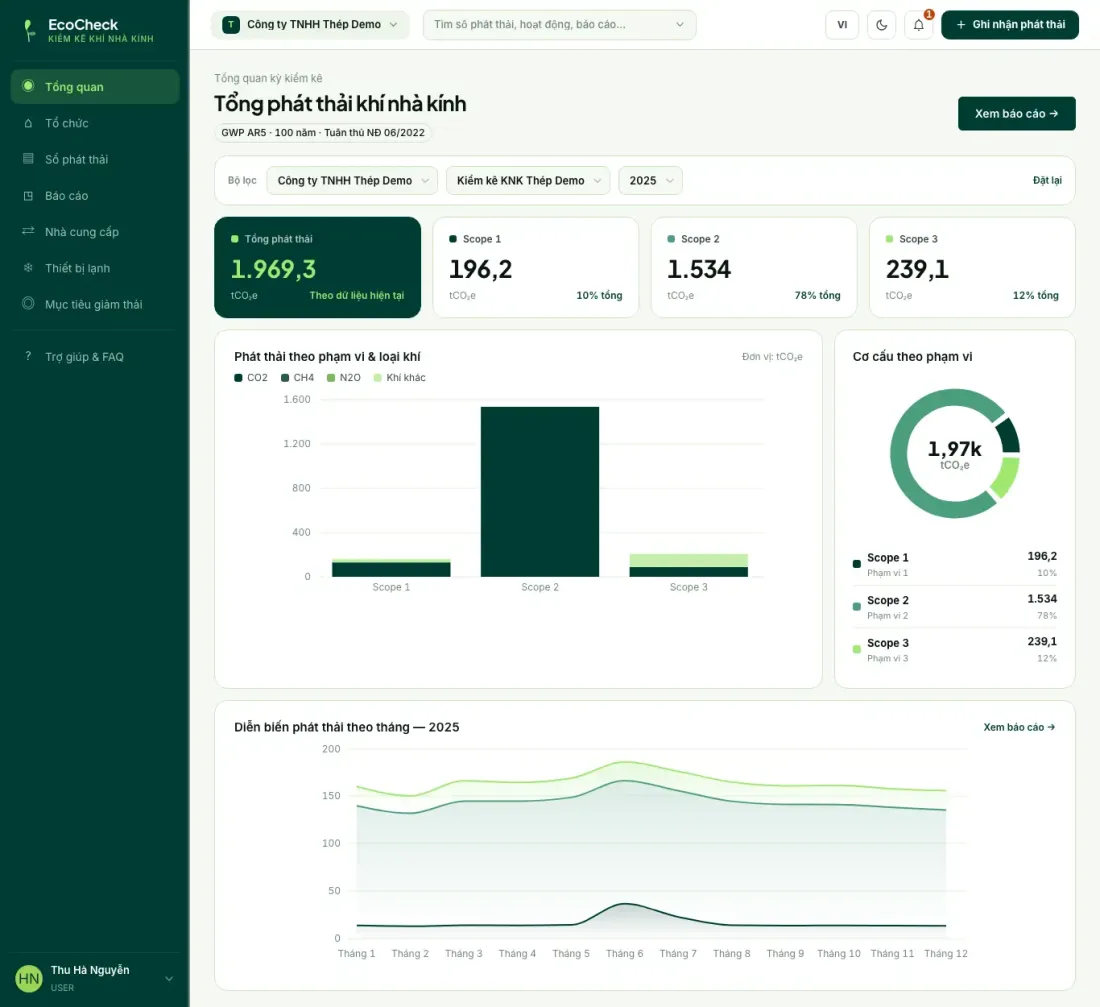Toggle the N2O legend series
The image size is (1100, 1007).
click(x=344, y=378)
